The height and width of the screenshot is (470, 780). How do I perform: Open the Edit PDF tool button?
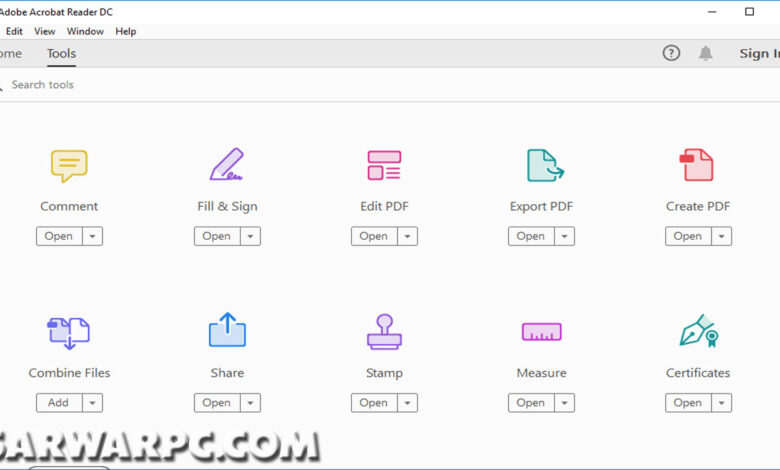(x=374, y=236)
